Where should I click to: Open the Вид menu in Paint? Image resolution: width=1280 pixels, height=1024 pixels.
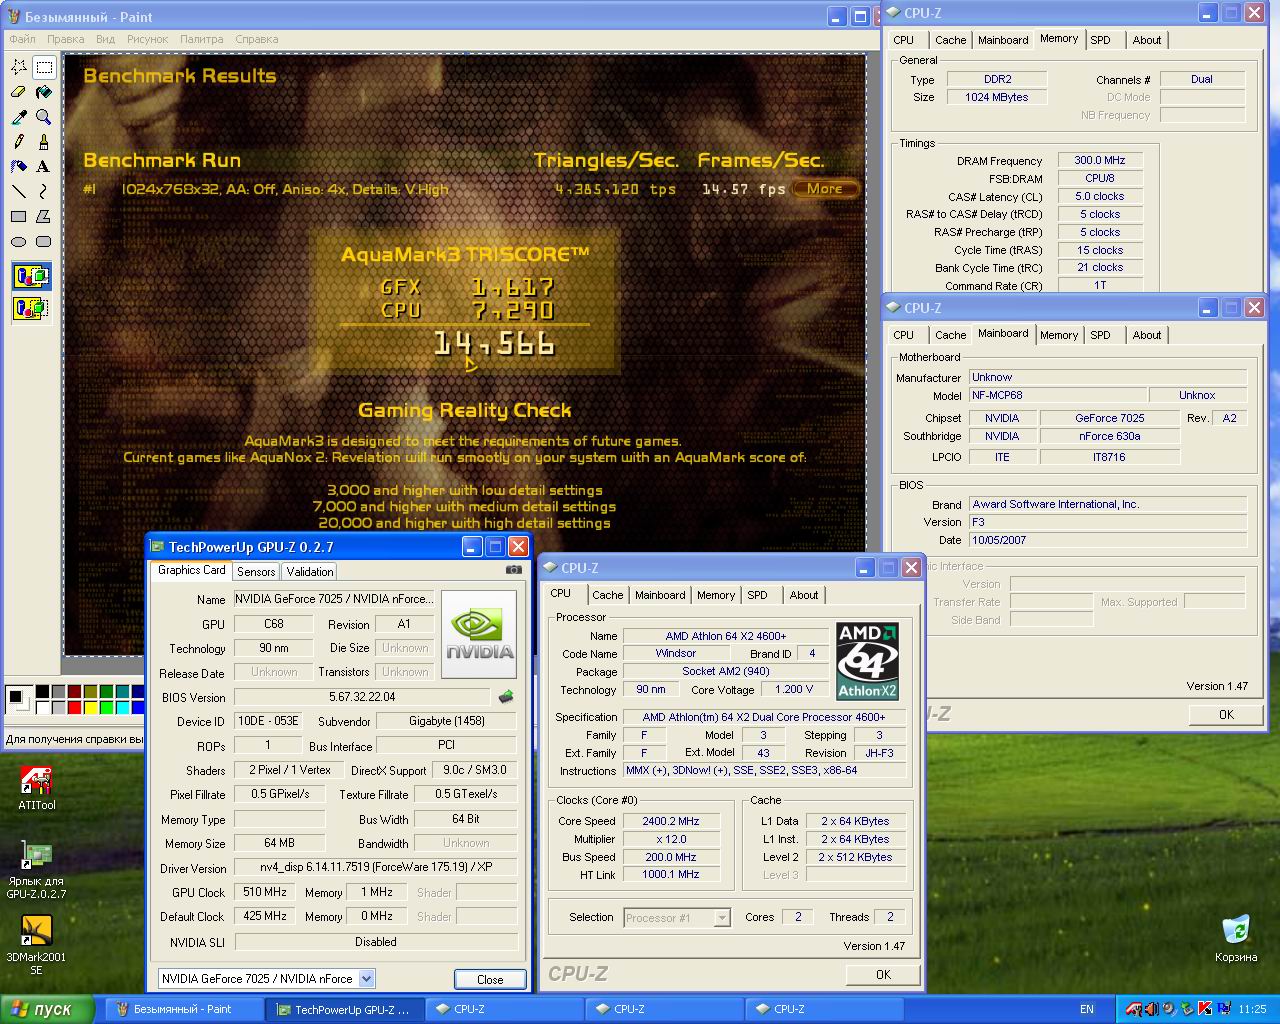(x=106, y=39)
